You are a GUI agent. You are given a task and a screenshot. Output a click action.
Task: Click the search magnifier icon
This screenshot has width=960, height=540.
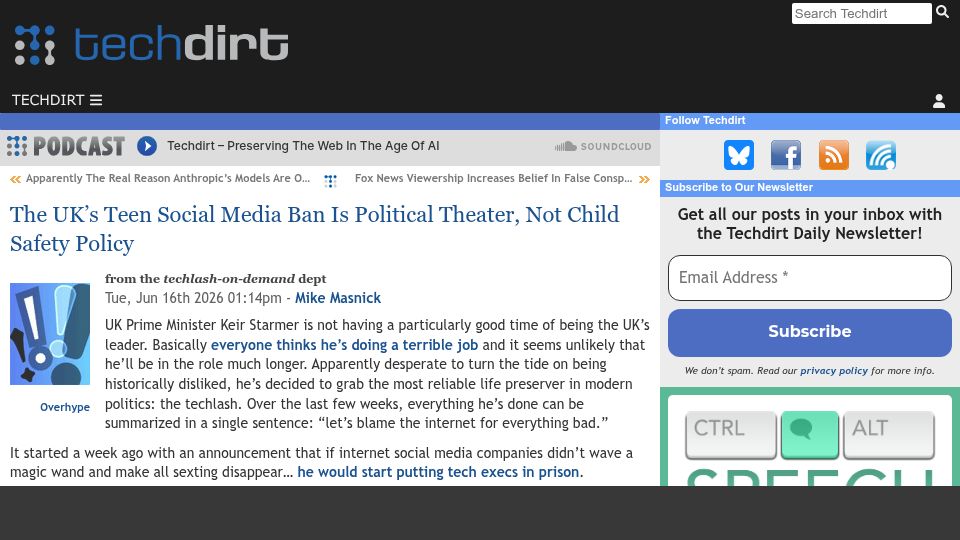click(943, 12)
